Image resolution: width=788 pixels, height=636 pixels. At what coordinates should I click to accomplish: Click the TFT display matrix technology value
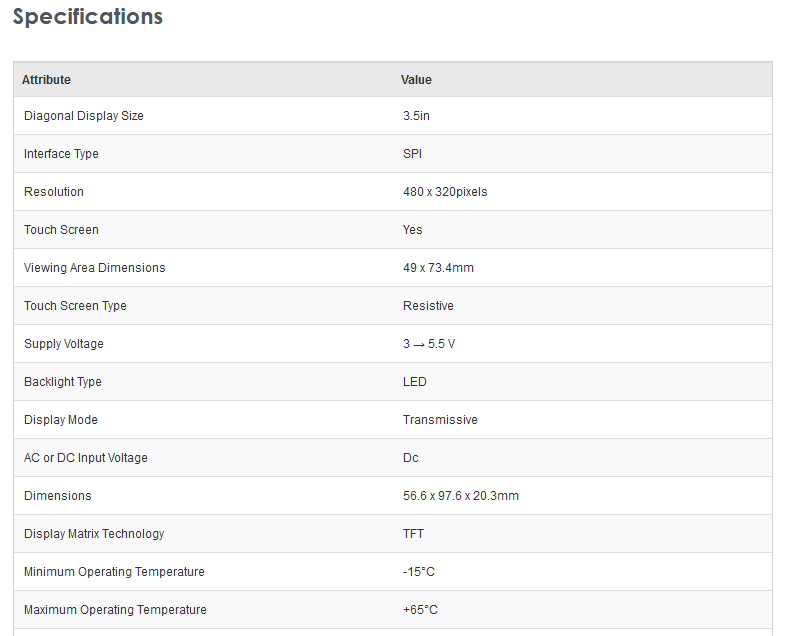(x=412, y=534)
